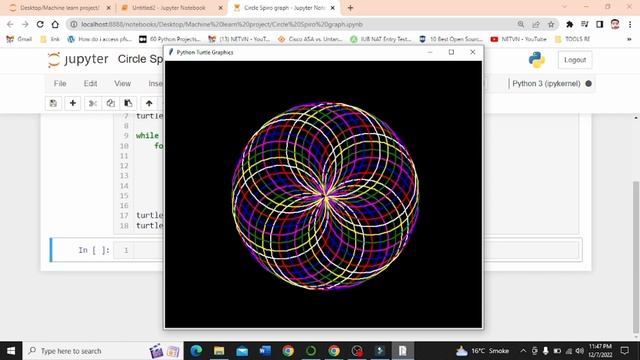The height and width of the screenshot is (360, 640).
Task: Reload the page in Chrome
Action: (40, 24)
